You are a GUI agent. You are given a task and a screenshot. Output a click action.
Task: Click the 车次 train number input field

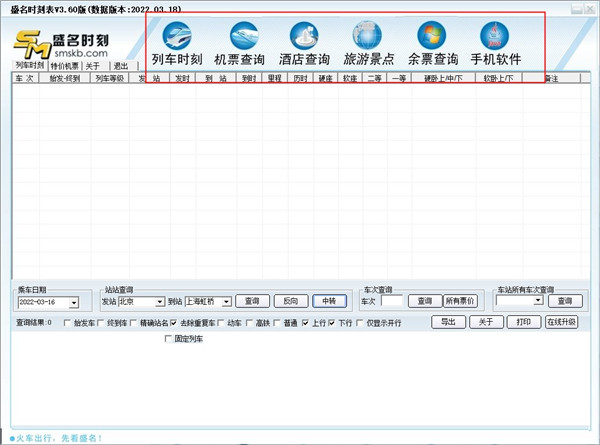(391, 301)
